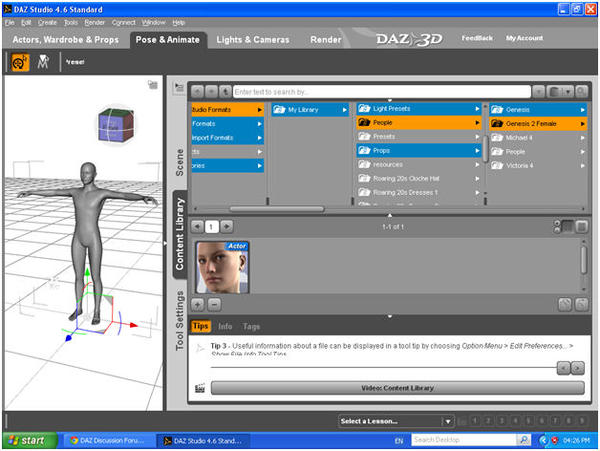The image size is (600, 451).
Task: Go to next results page
Action: coord(226,226)
